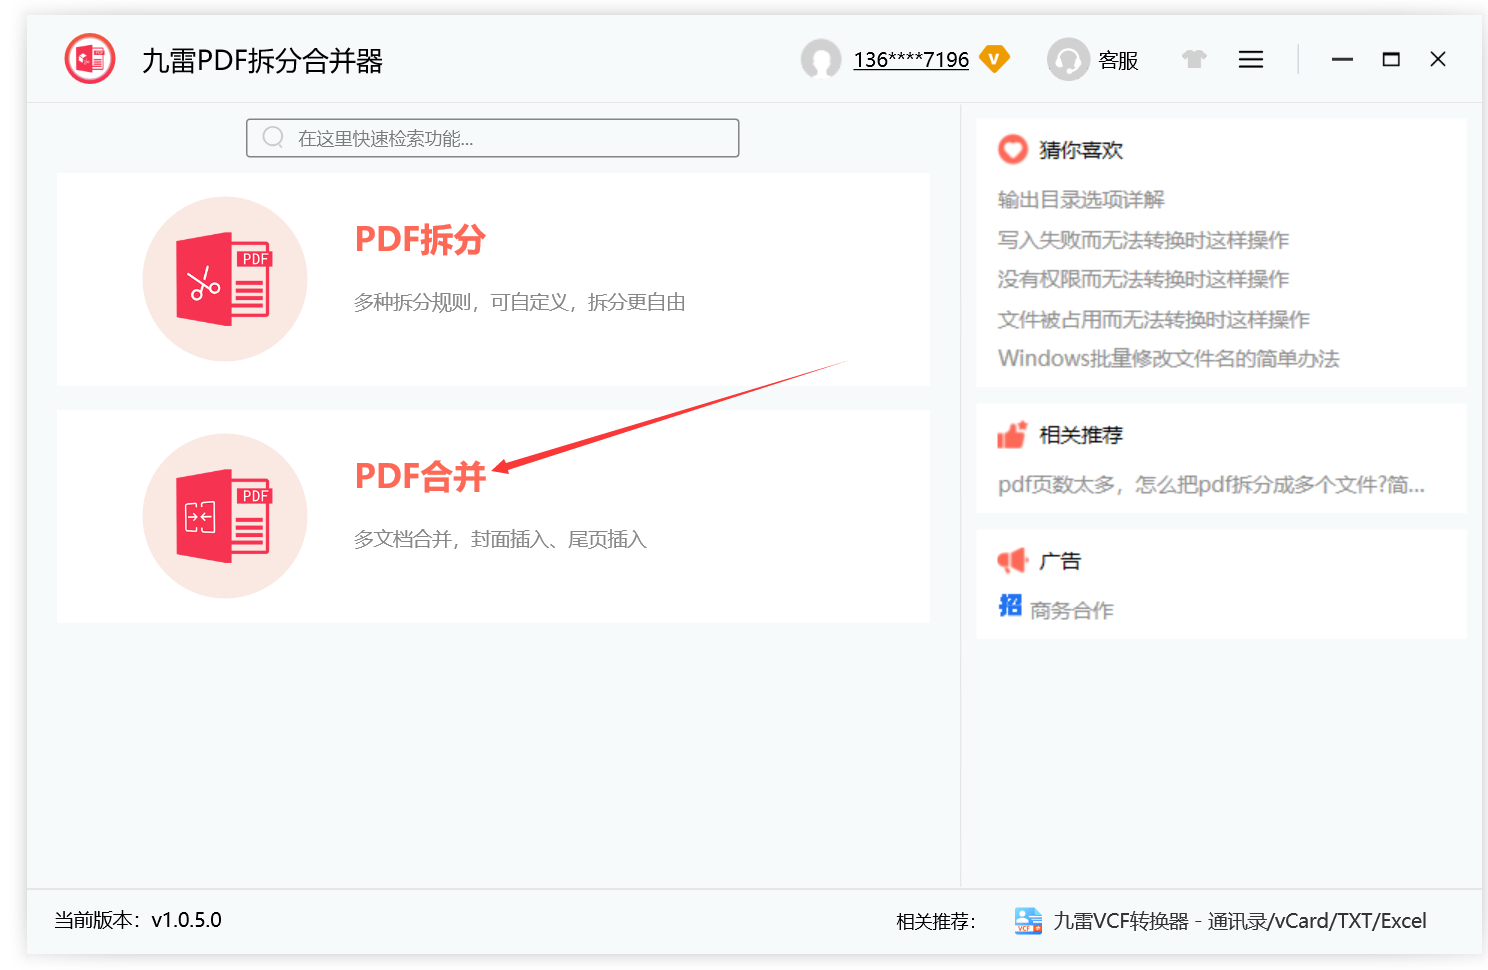Click the 九雷PDF拆分合并器 app logo
The width and height of the screenshot is (1488, 970).
click(90, 59)
